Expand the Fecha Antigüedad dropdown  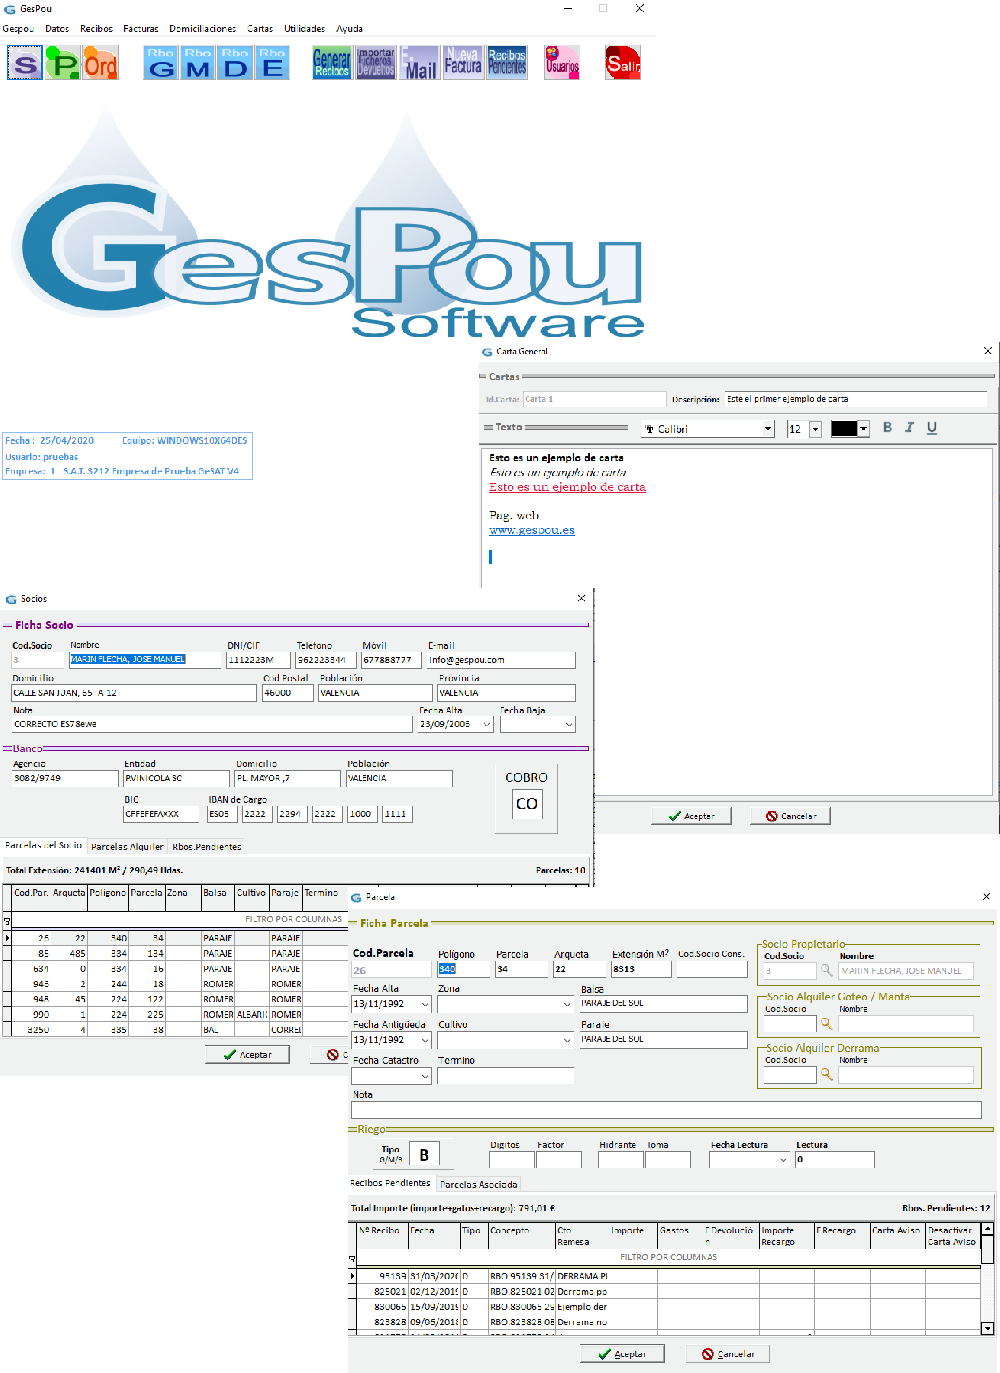click(425, 1040)
